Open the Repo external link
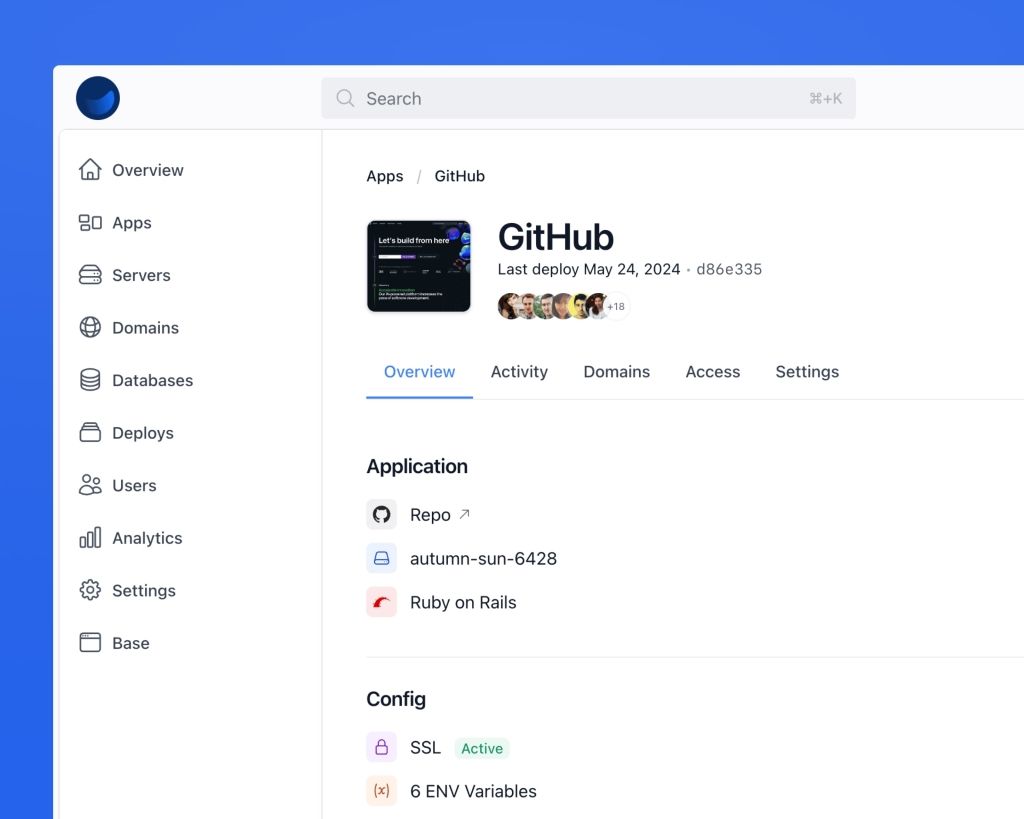The image size is (1024, 819). click(x=464, y=515)
